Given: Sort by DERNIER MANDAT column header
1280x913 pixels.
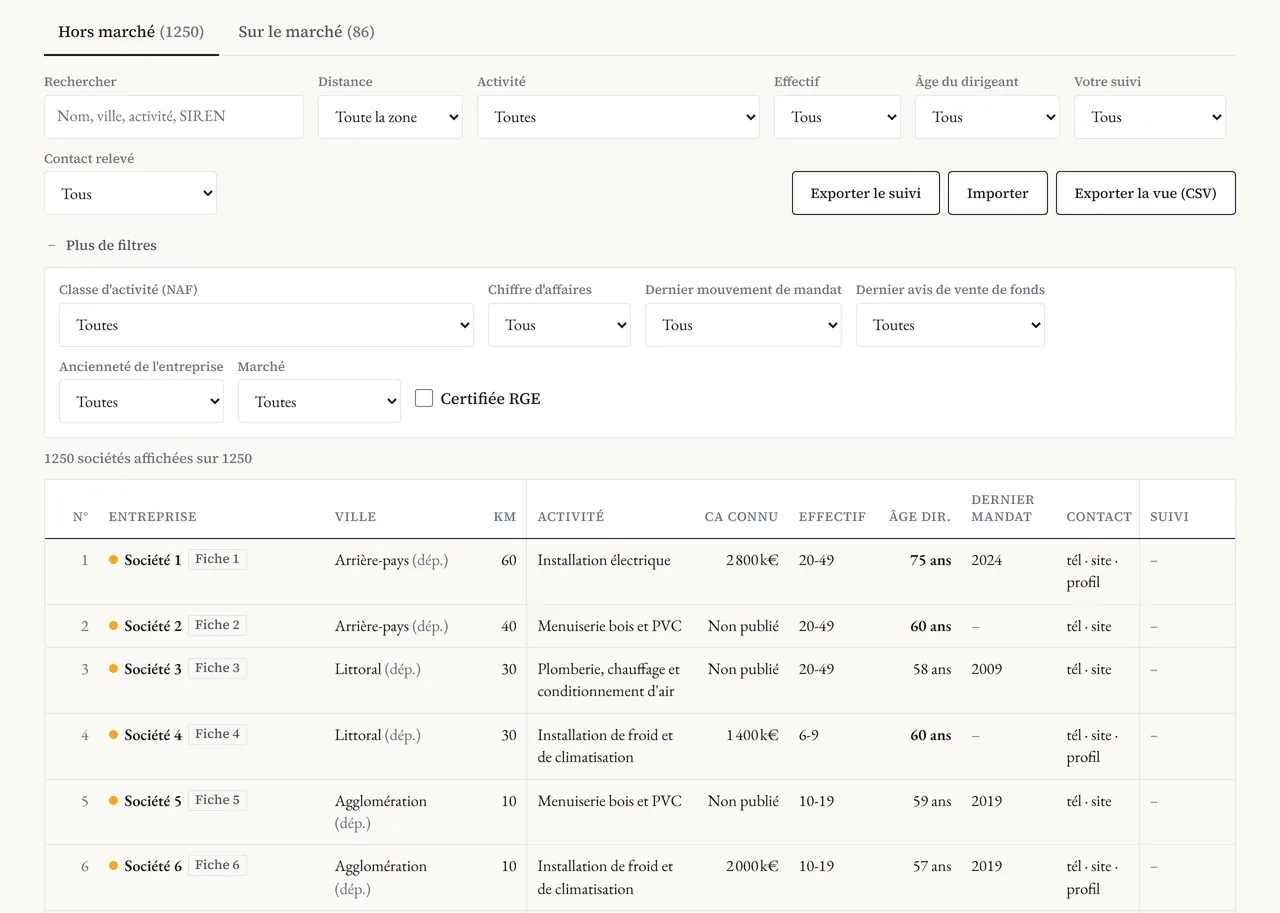Looking at the screenshot, I should pos(1003,508).
